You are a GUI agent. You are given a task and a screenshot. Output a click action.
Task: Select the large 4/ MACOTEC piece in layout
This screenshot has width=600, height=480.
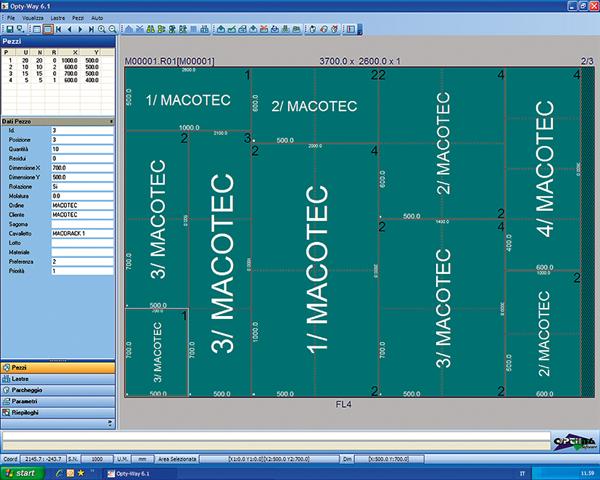pyautogui.click(x=544, y=169)
